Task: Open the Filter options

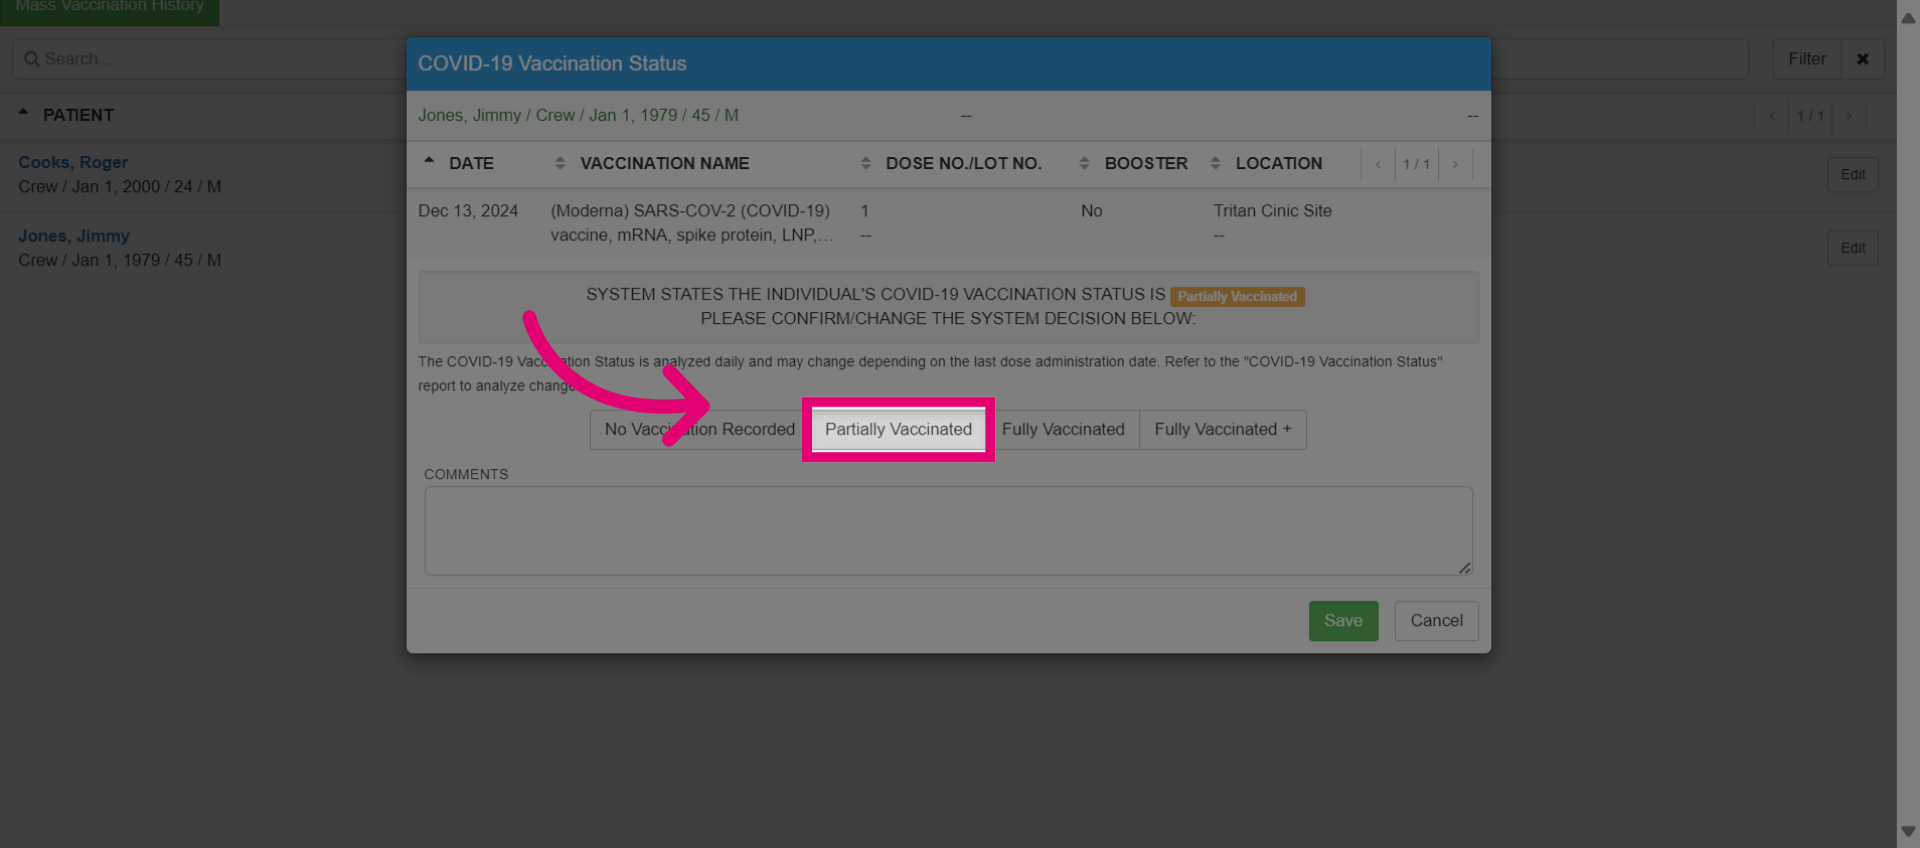Action: [x=1807, y=59]
